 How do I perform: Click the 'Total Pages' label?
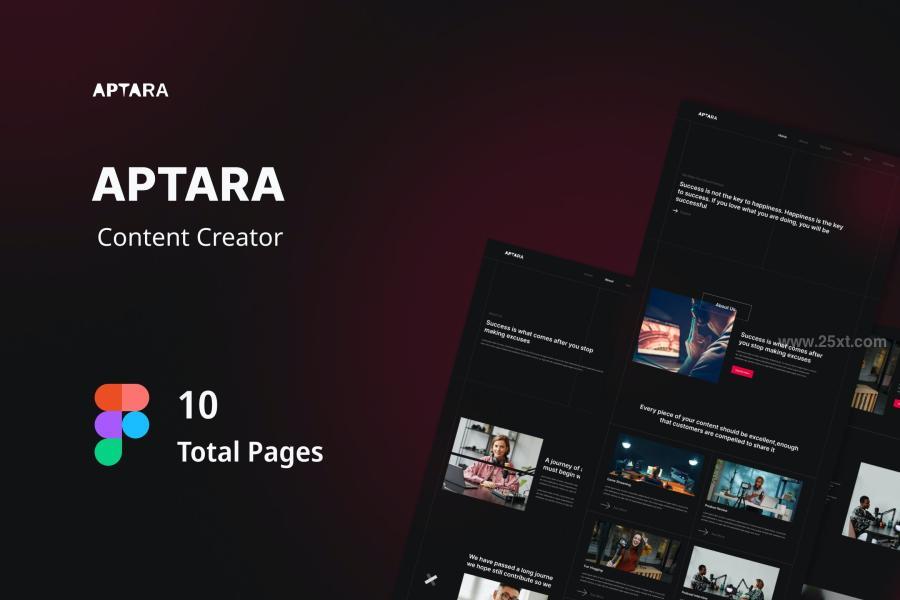pyautogui.click(x=250, y=452)
